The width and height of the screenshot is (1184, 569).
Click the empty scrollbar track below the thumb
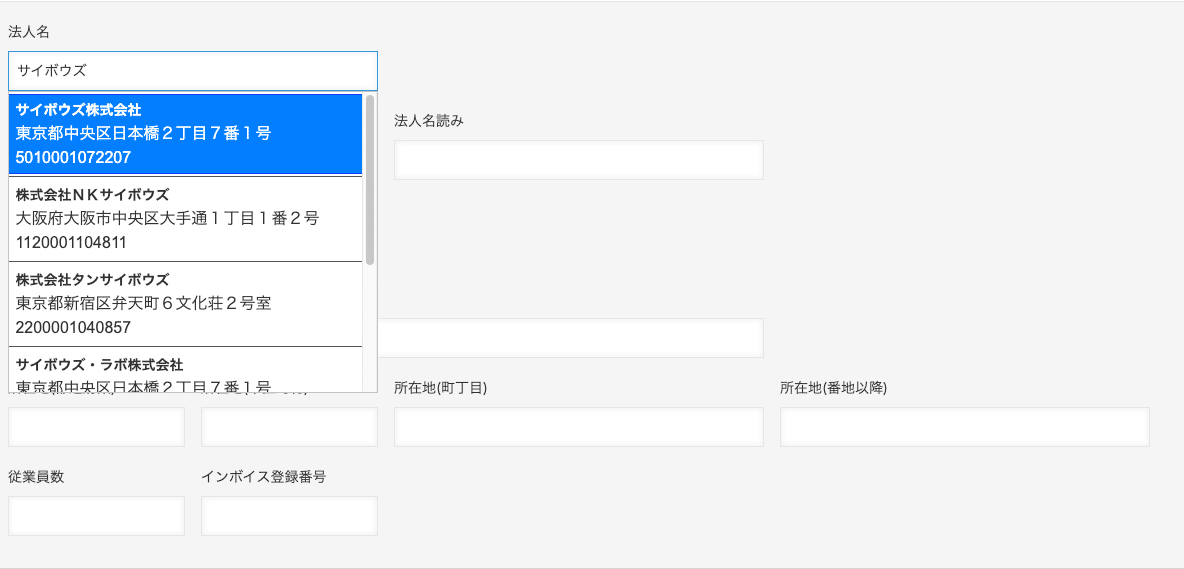coord(370,328)
